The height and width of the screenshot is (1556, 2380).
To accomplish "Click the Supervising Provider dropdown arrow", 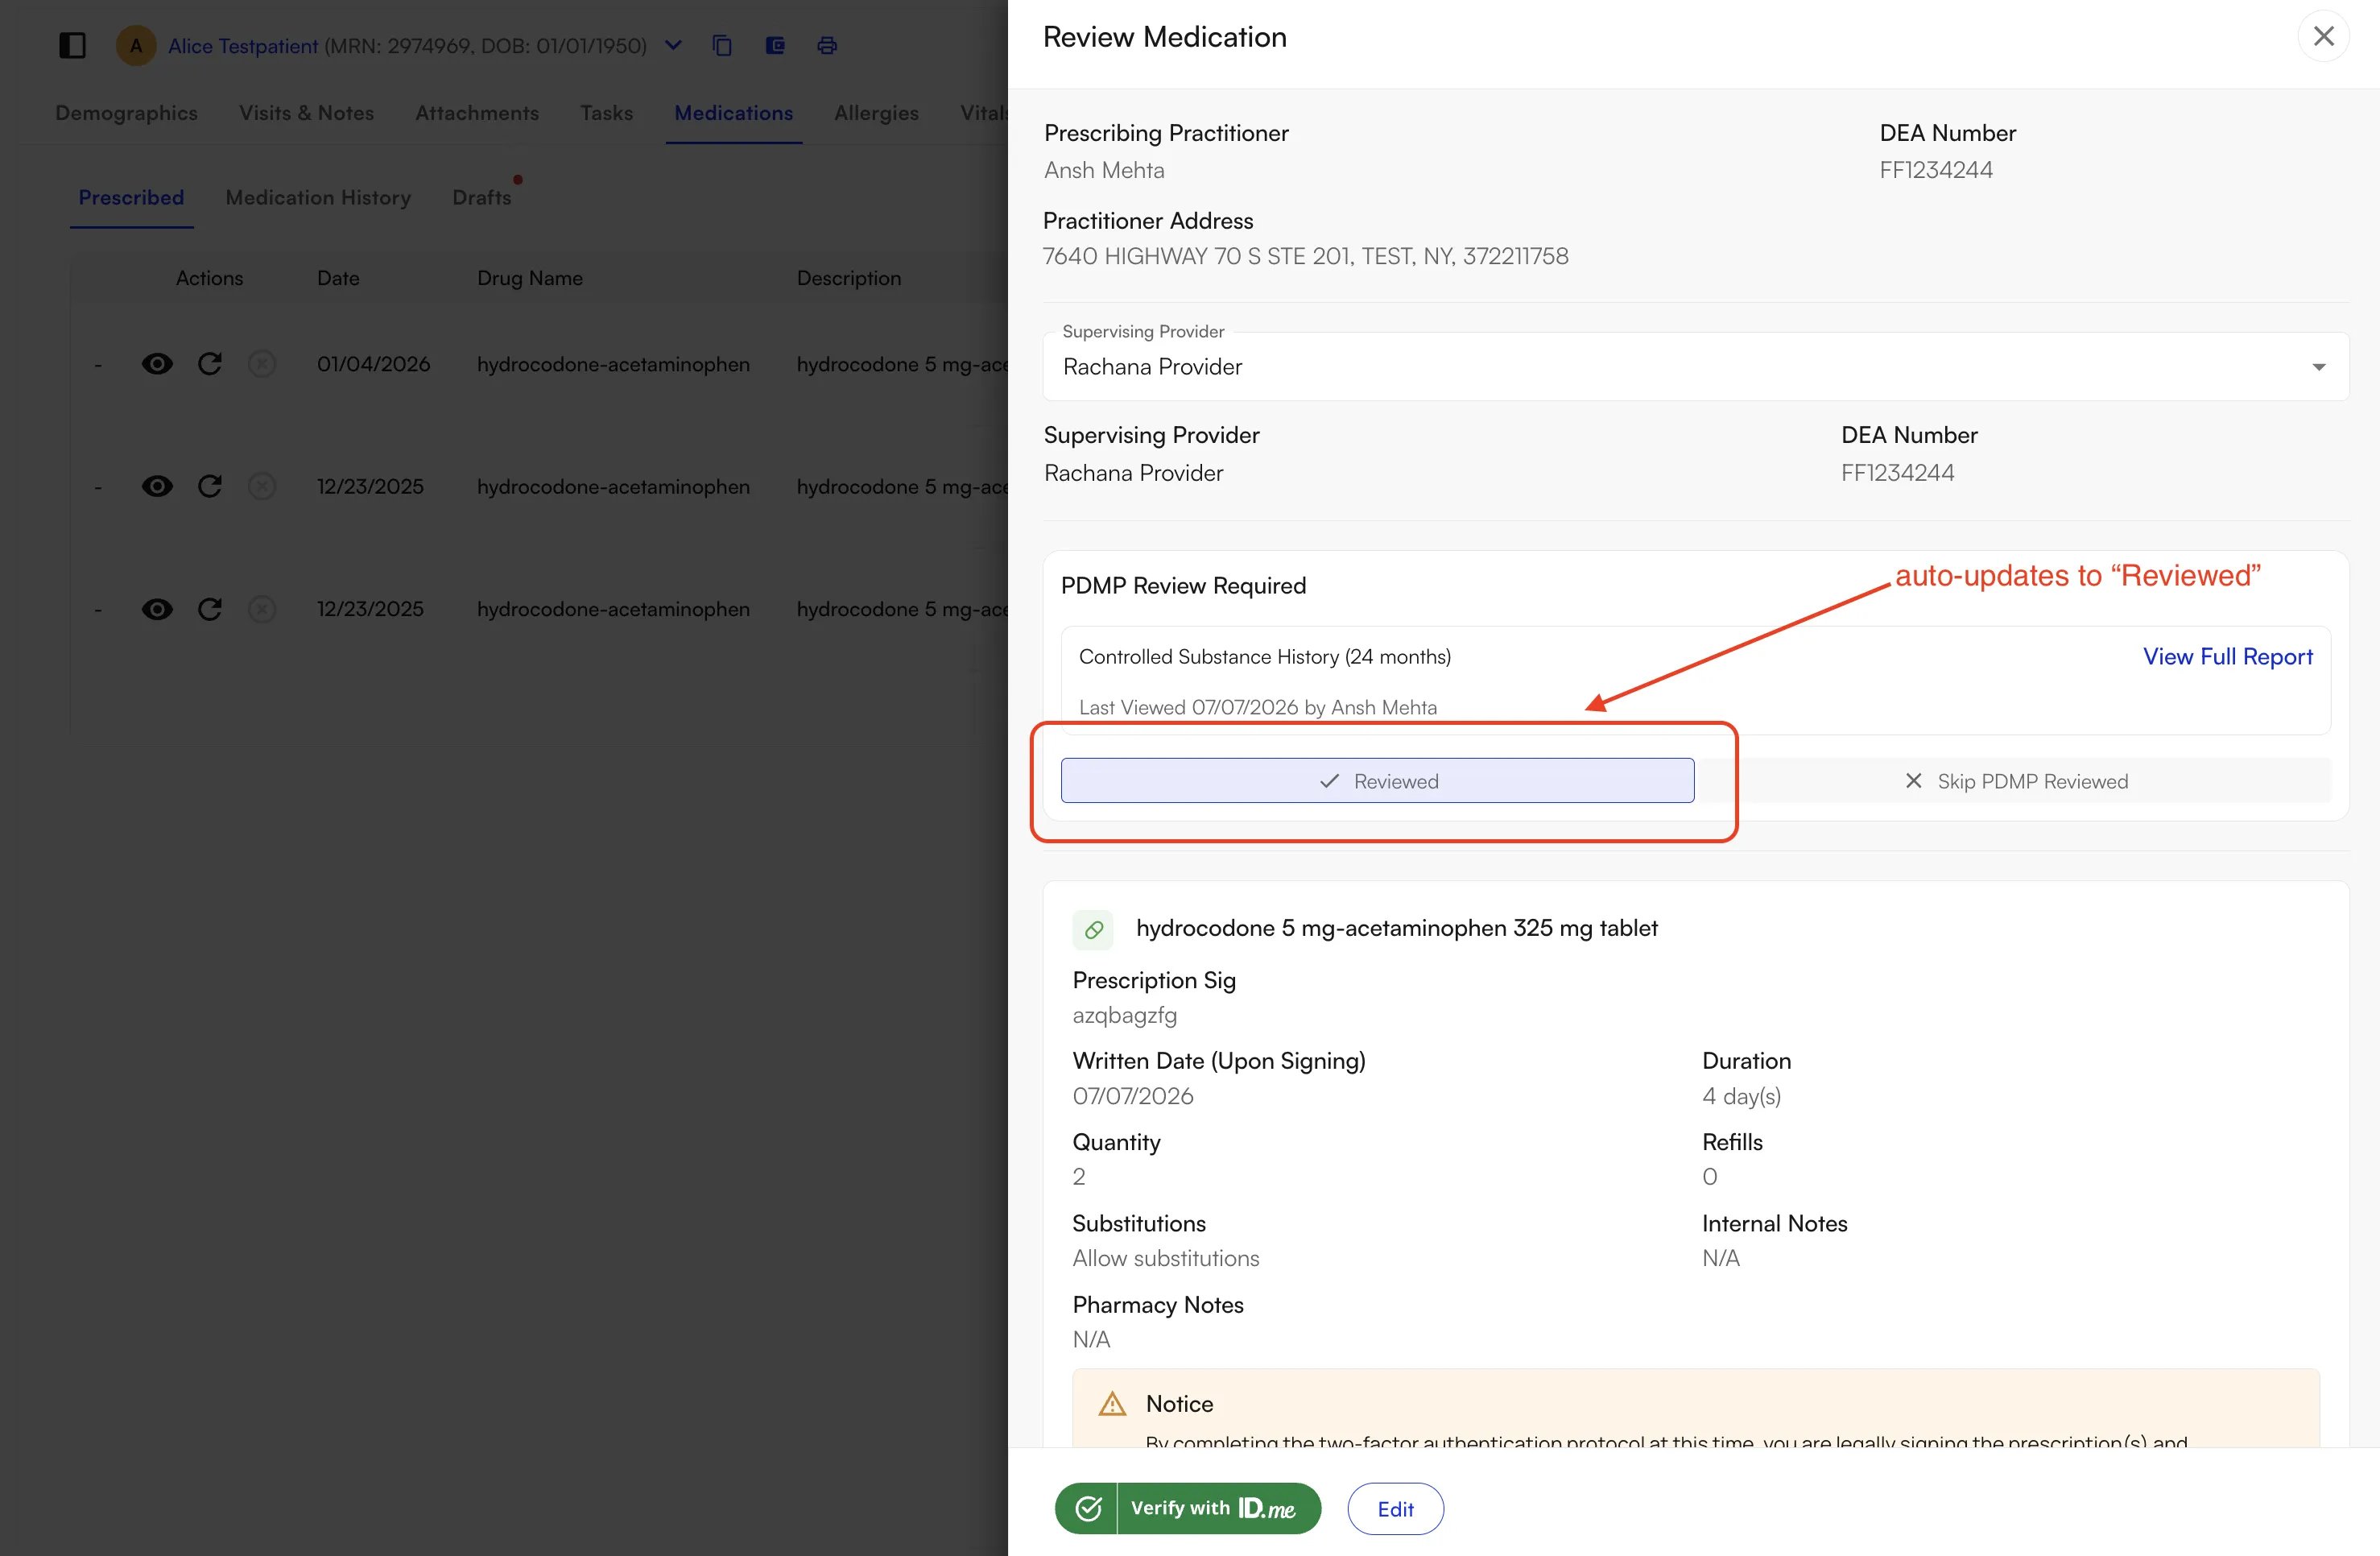I will [x=2318, y=367].
